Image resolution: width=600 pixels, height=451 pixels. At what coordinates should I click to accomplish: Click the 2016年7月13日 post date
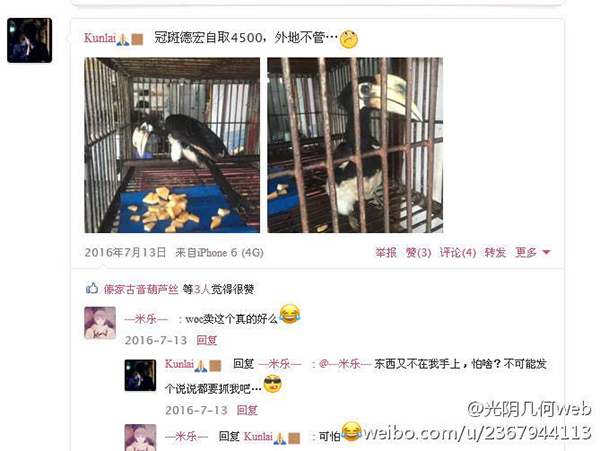click(125, 252)
